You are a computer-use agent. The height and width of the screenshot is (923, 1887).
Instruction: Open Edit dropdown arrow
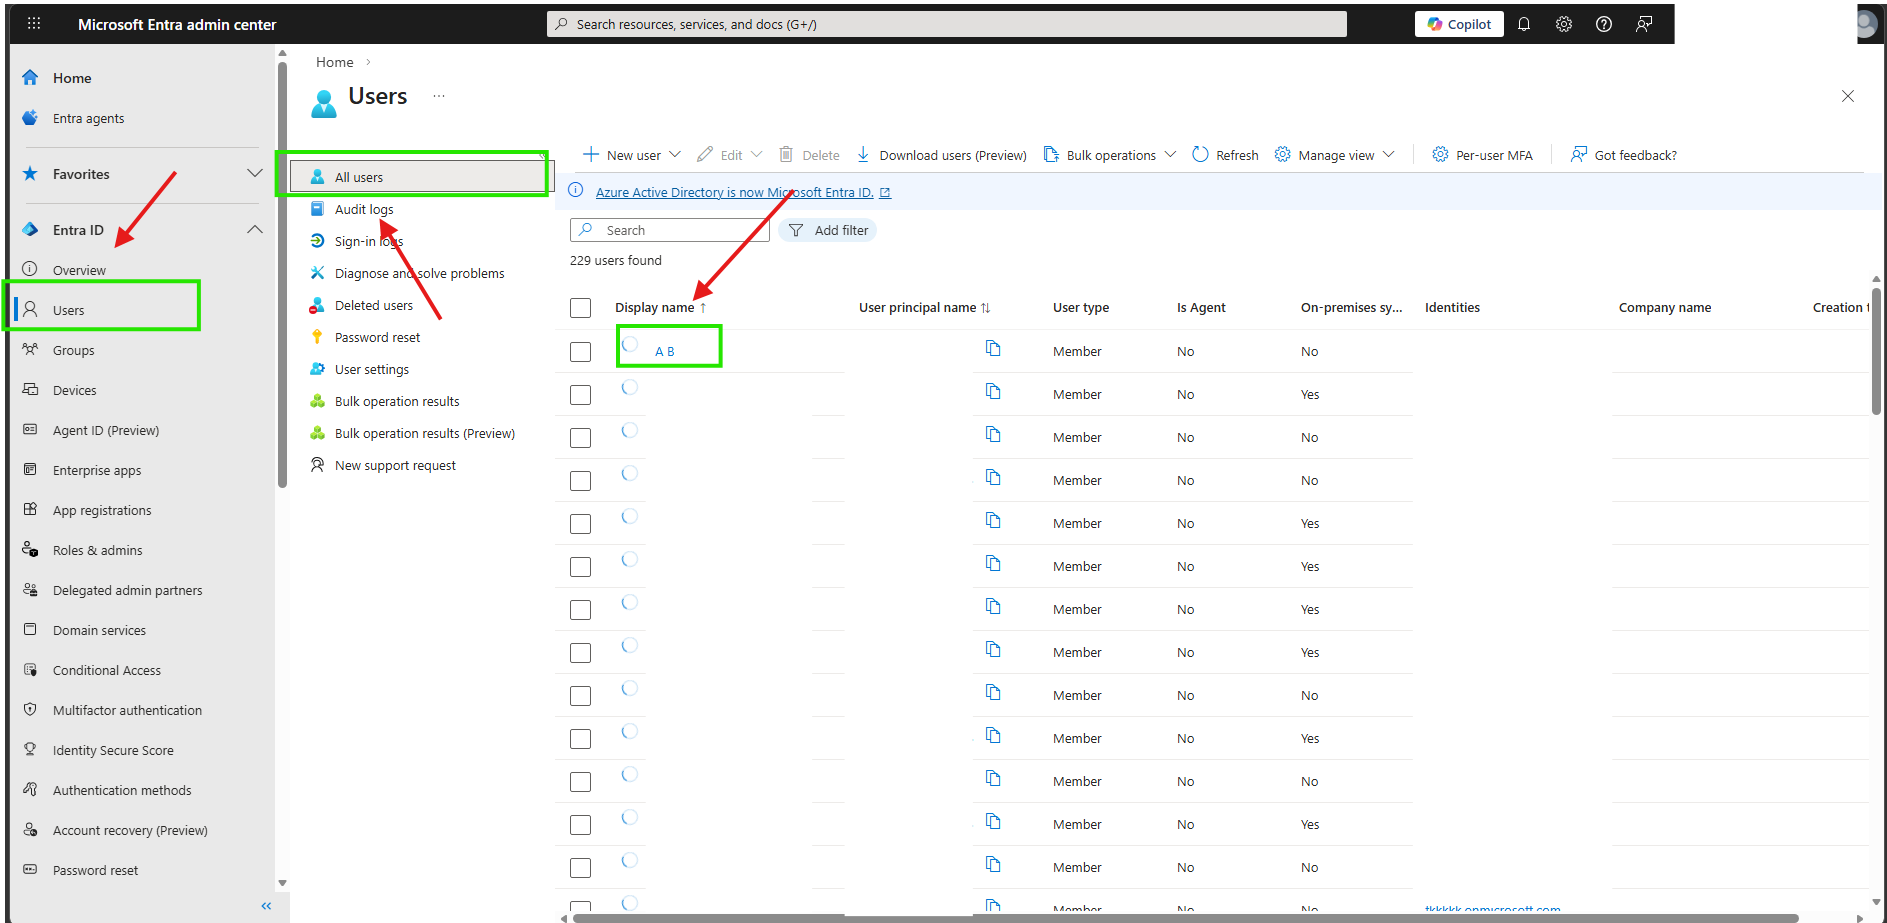[x=757, y=155]
